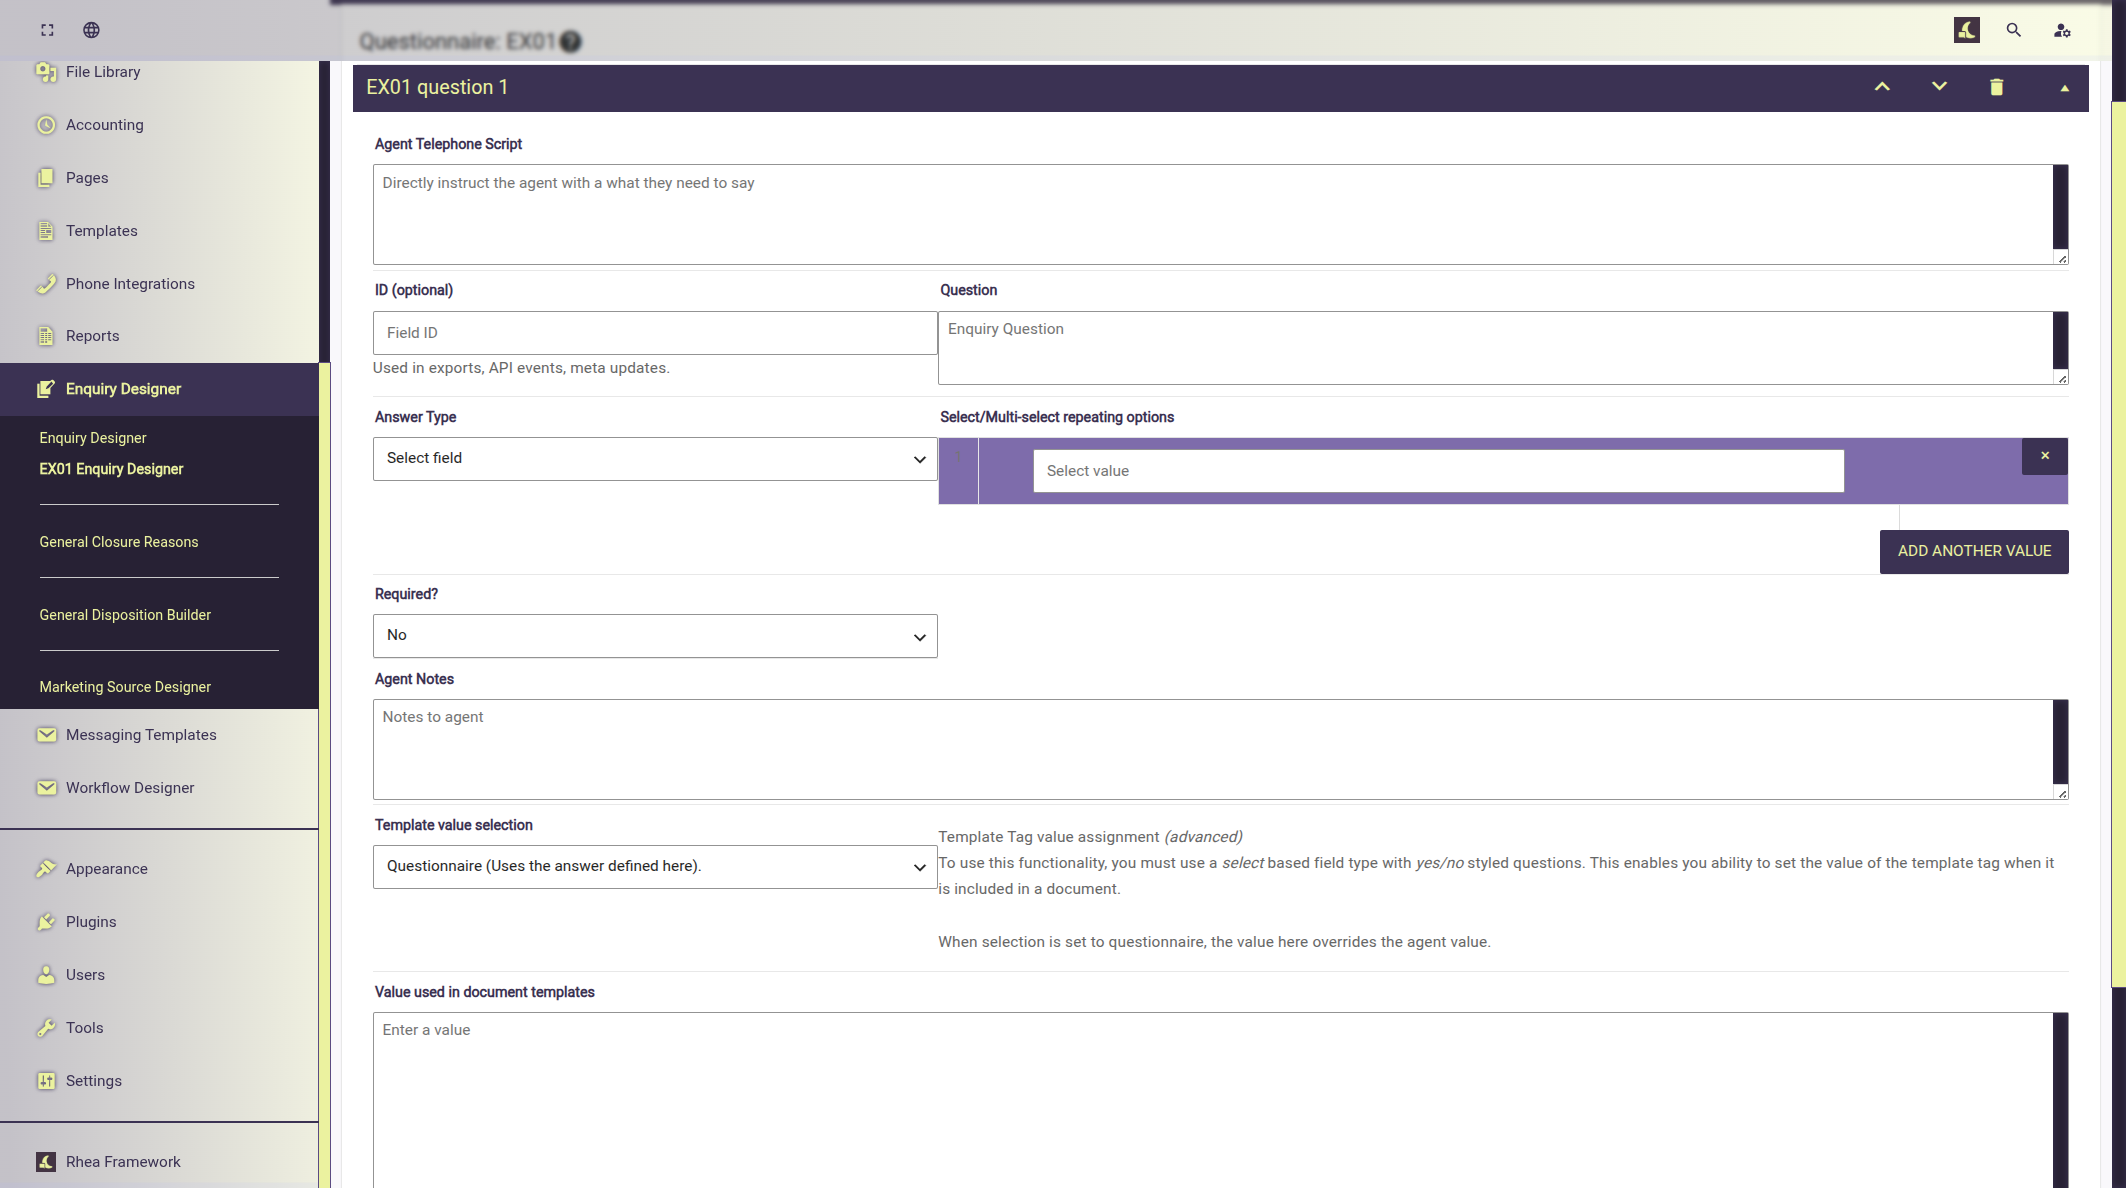This screenshot has width=2126, height=1188.
Task: Open the globe language icon
Action: tap(91, 30)
